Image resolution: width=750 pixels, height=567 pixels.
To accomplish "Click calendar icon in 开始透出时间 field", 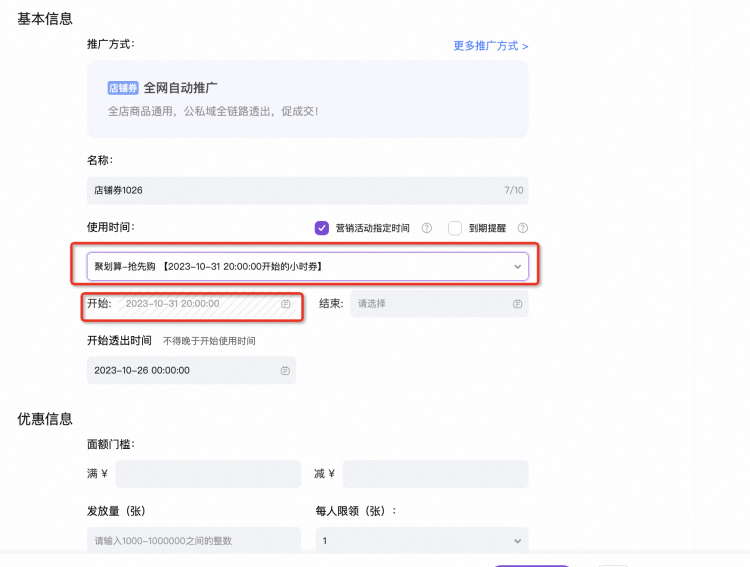I will [285, 370].
